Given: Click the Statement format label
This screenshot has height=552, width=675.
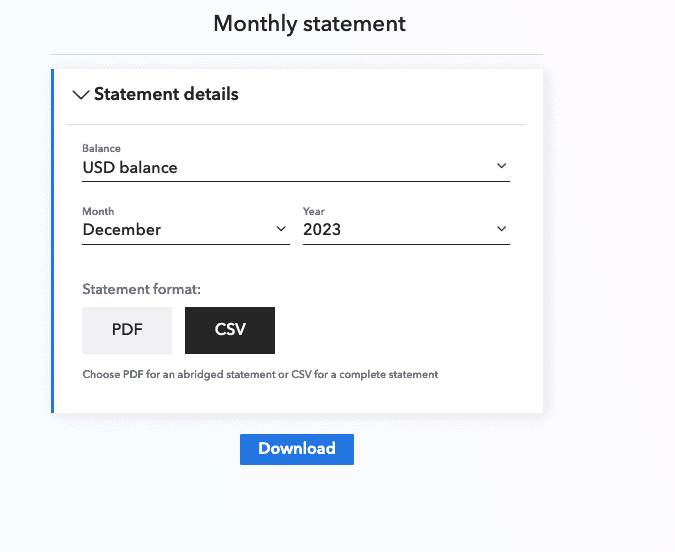Looking at the screenshot, I should coord(142,289).
